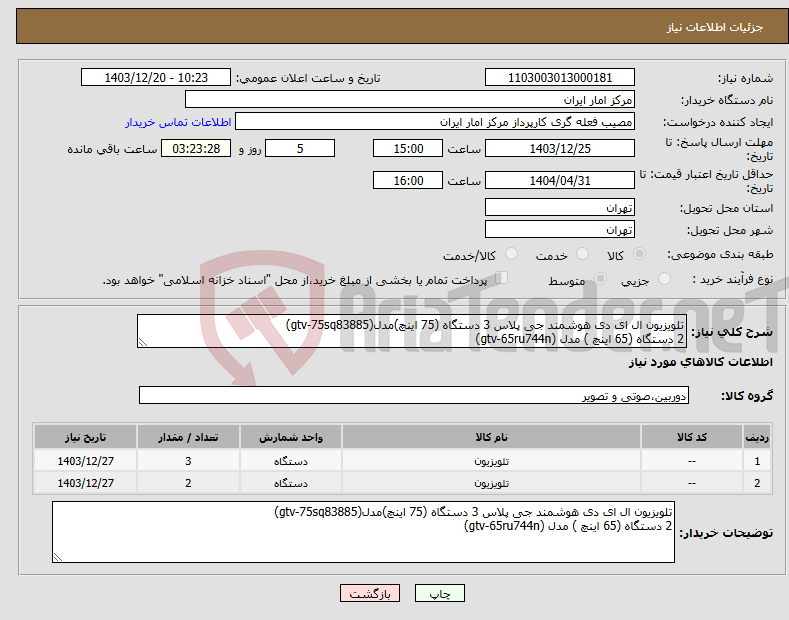Click the delivery province field تهران

click(x=560, y=207)
